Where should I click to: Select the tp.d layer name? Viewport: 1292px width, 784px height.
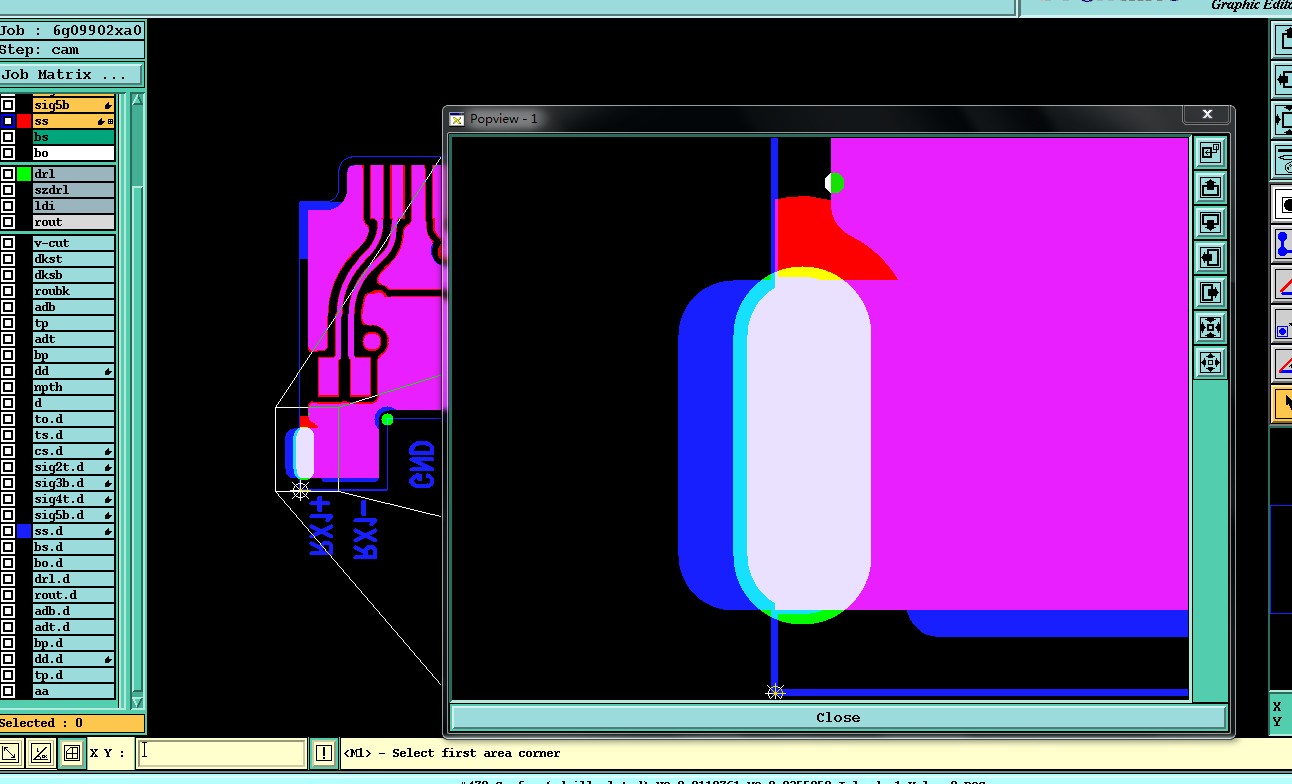73,675
